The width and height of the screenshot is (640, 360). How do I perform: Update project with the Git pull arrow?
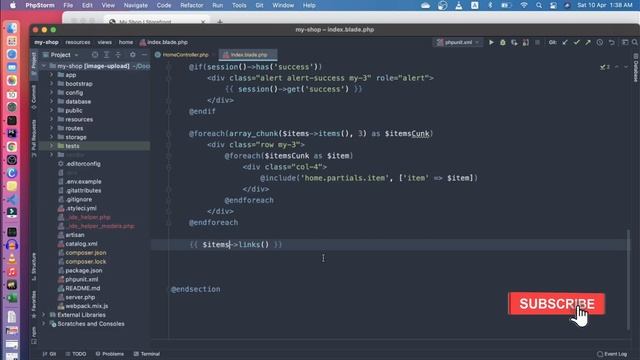(565, 42)
